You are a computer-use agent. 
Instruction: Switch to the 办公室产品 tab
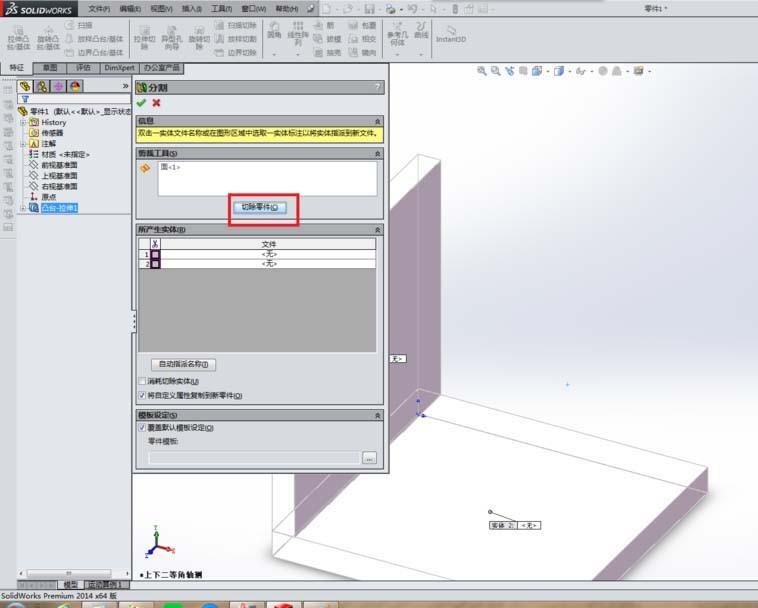click(x=161, y=68)
